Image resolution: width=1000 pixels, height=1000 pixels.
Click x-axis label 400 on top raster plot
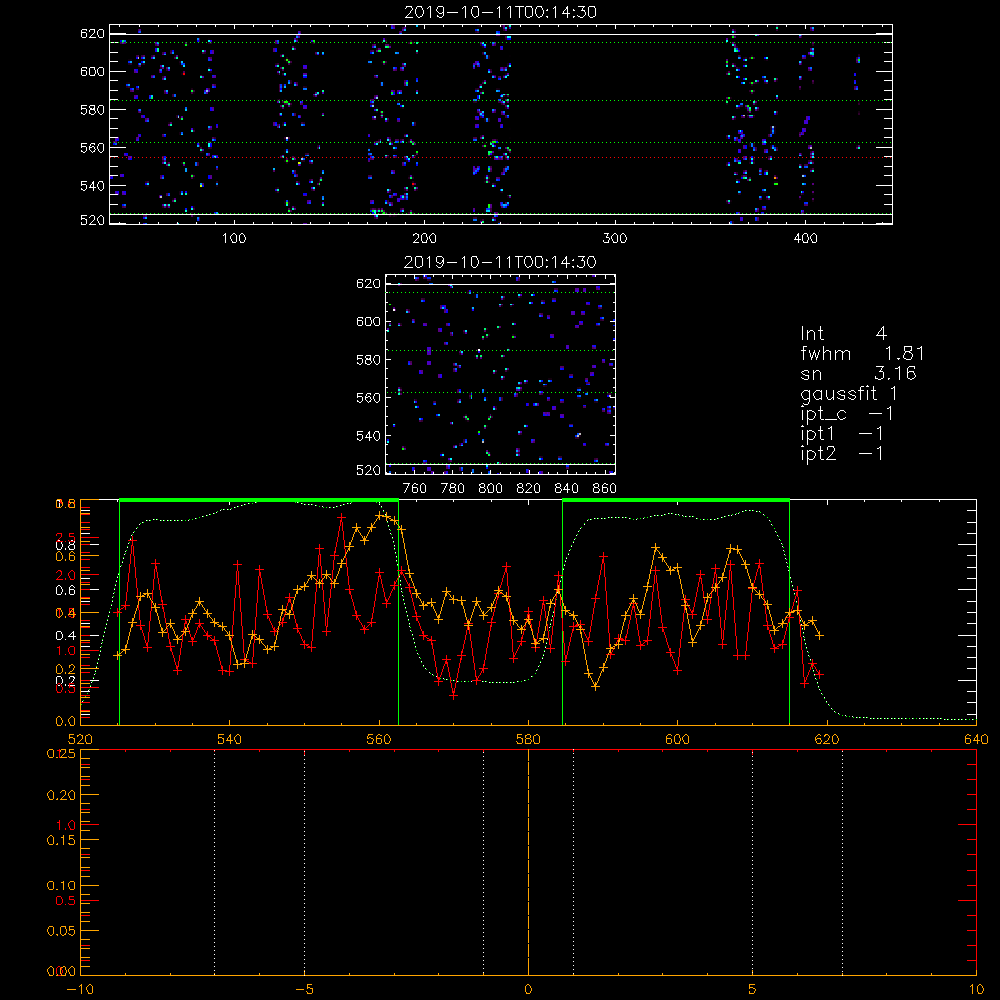[x=805, y=239]
